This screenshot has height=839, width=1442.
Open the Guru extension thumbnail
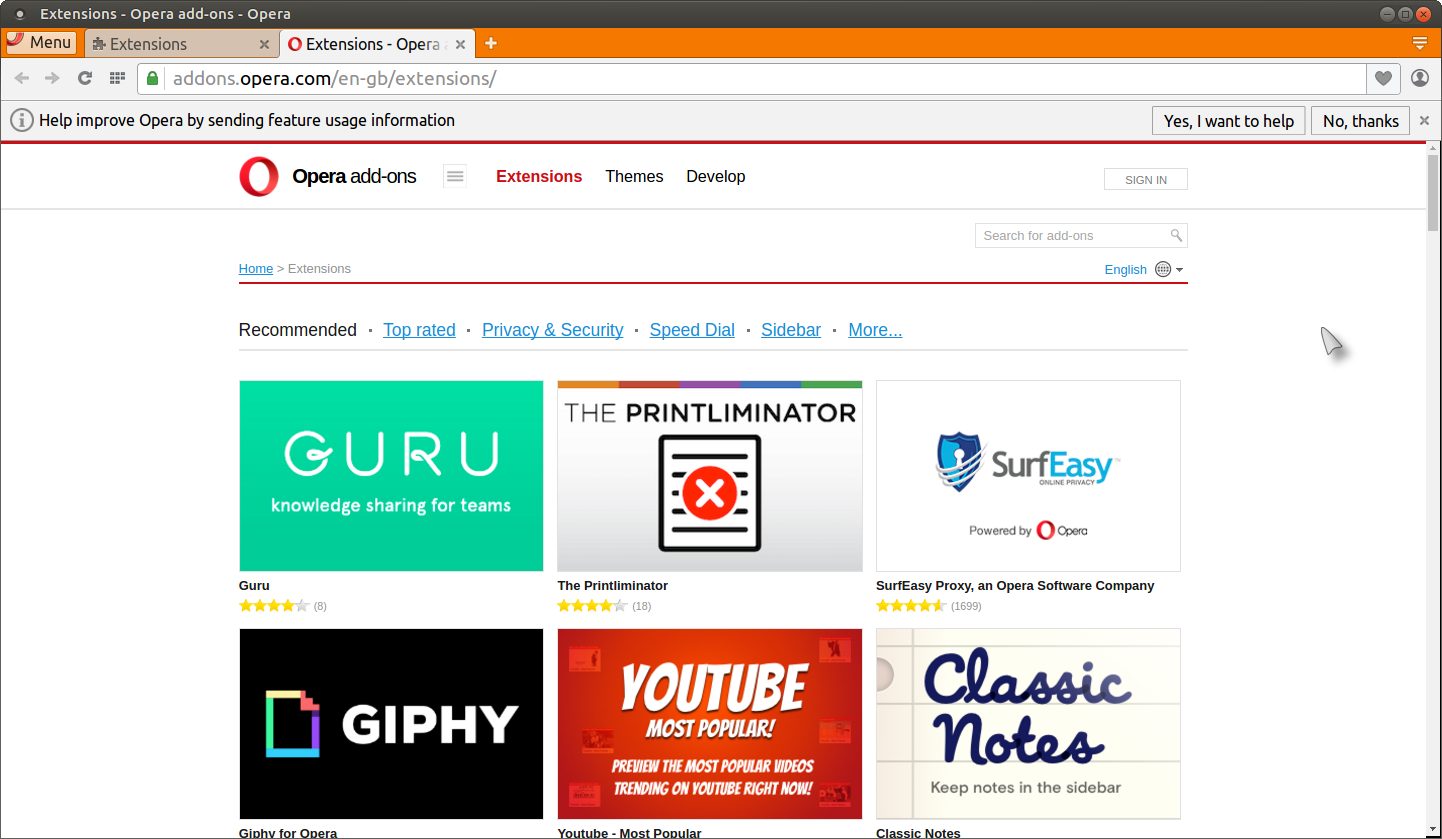click(x=391, y=476)
